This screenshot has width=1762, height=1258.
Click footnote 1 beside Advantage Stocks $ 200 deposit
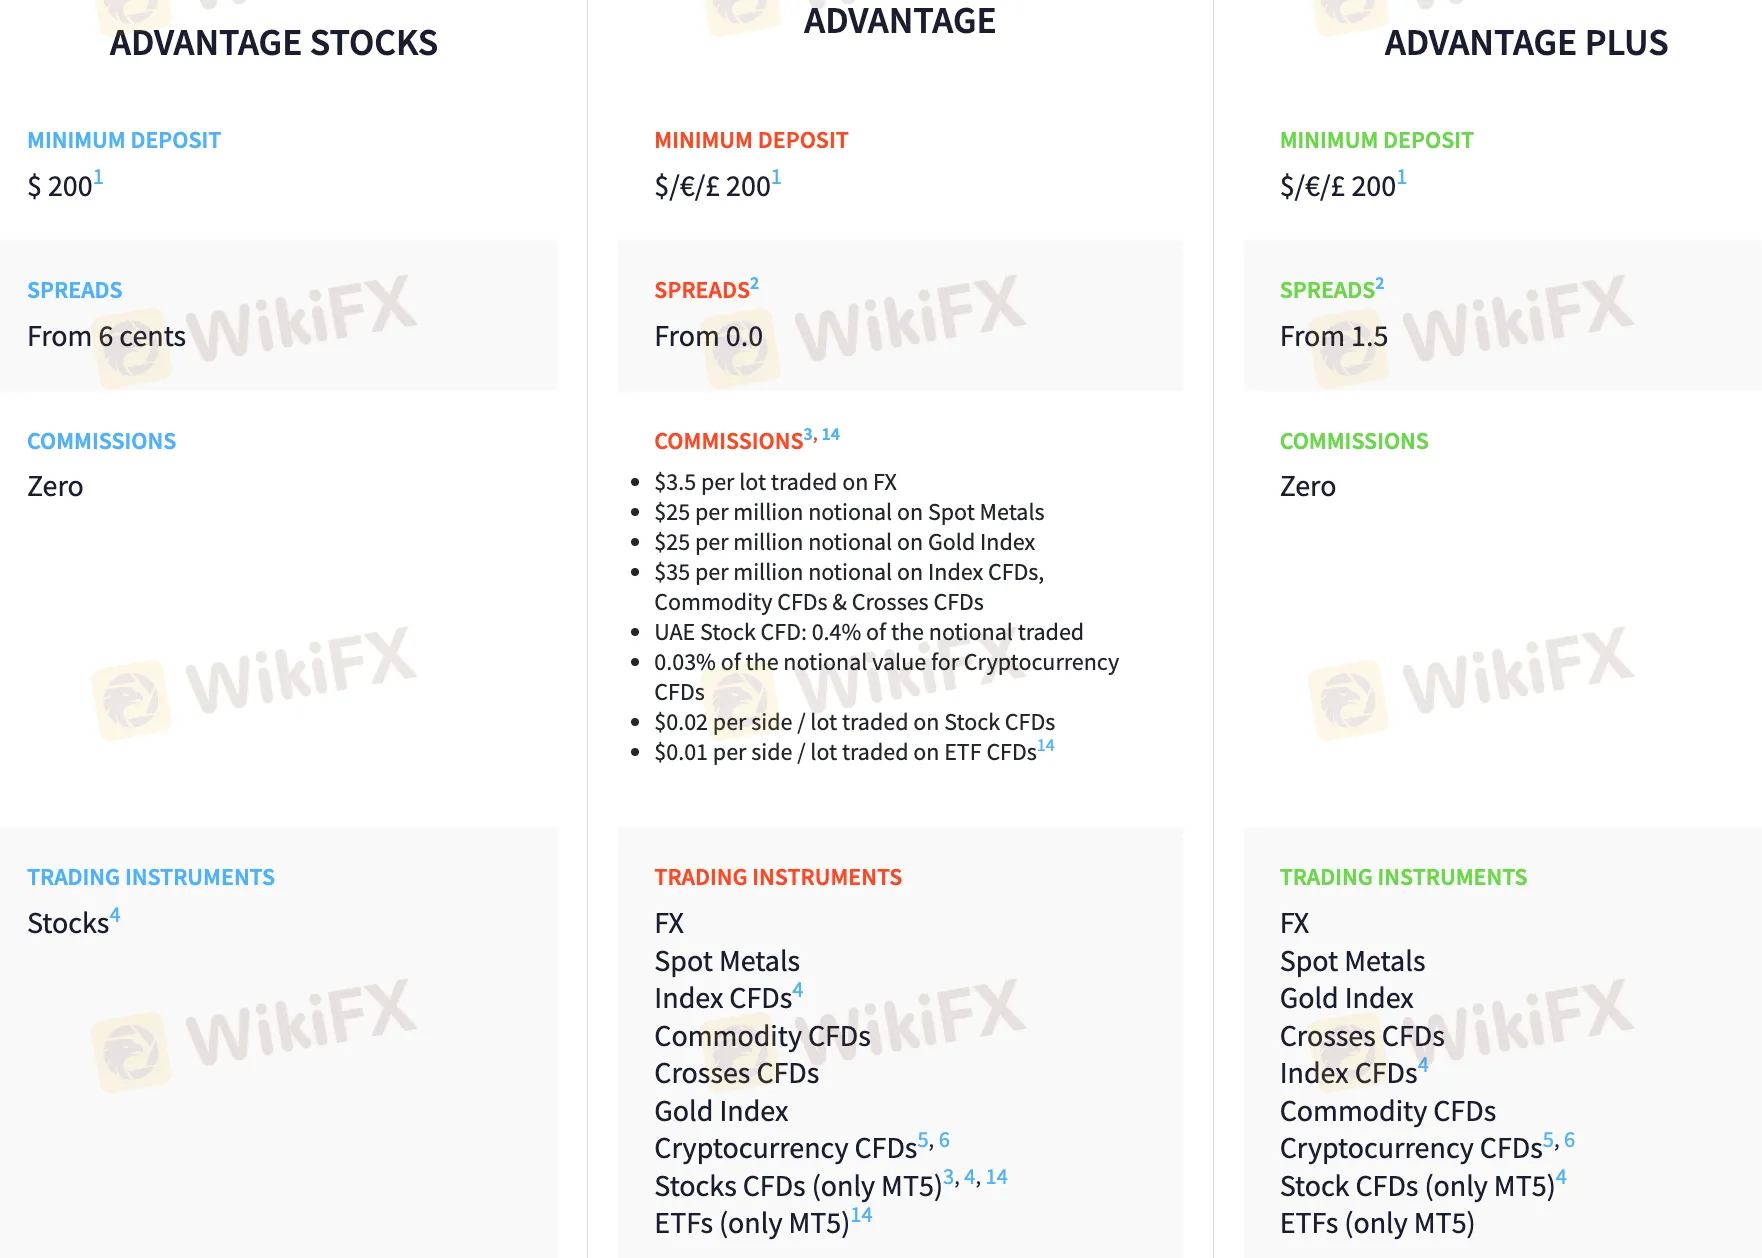98,178
